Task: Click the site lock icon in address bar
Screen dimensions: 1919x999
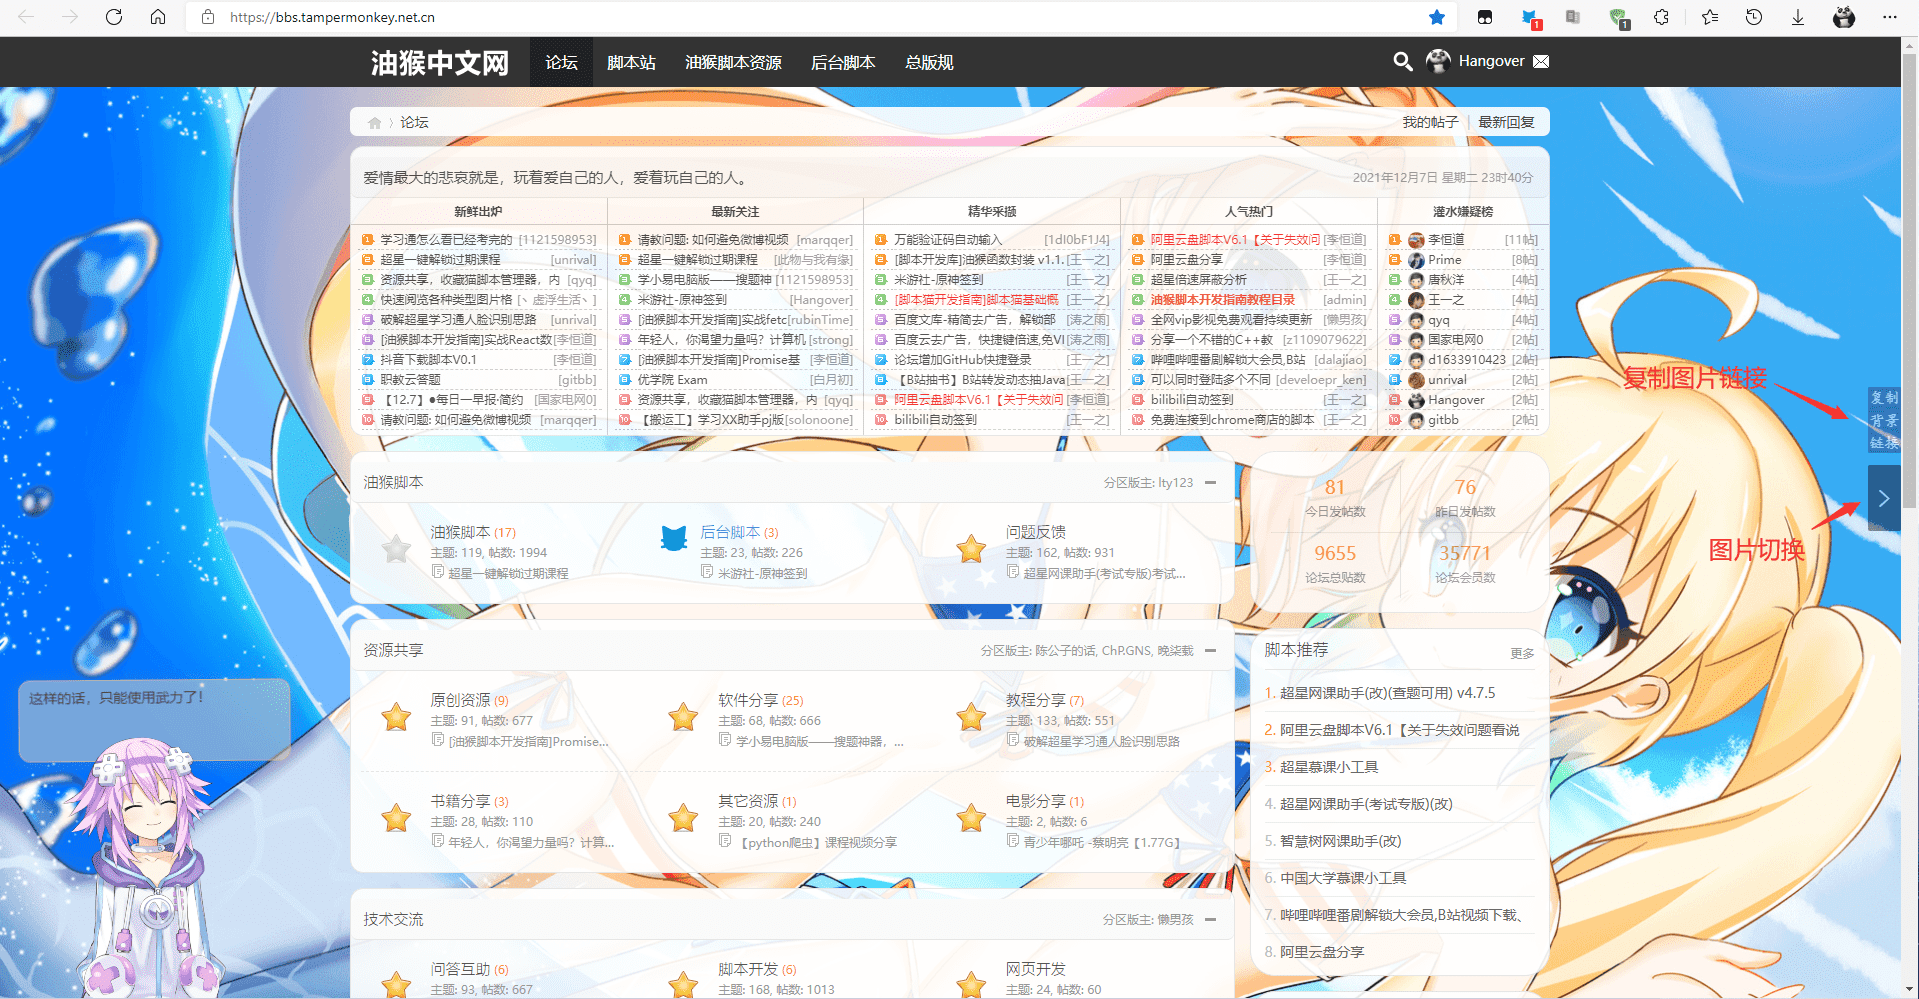Action: (x=208, y=17)
